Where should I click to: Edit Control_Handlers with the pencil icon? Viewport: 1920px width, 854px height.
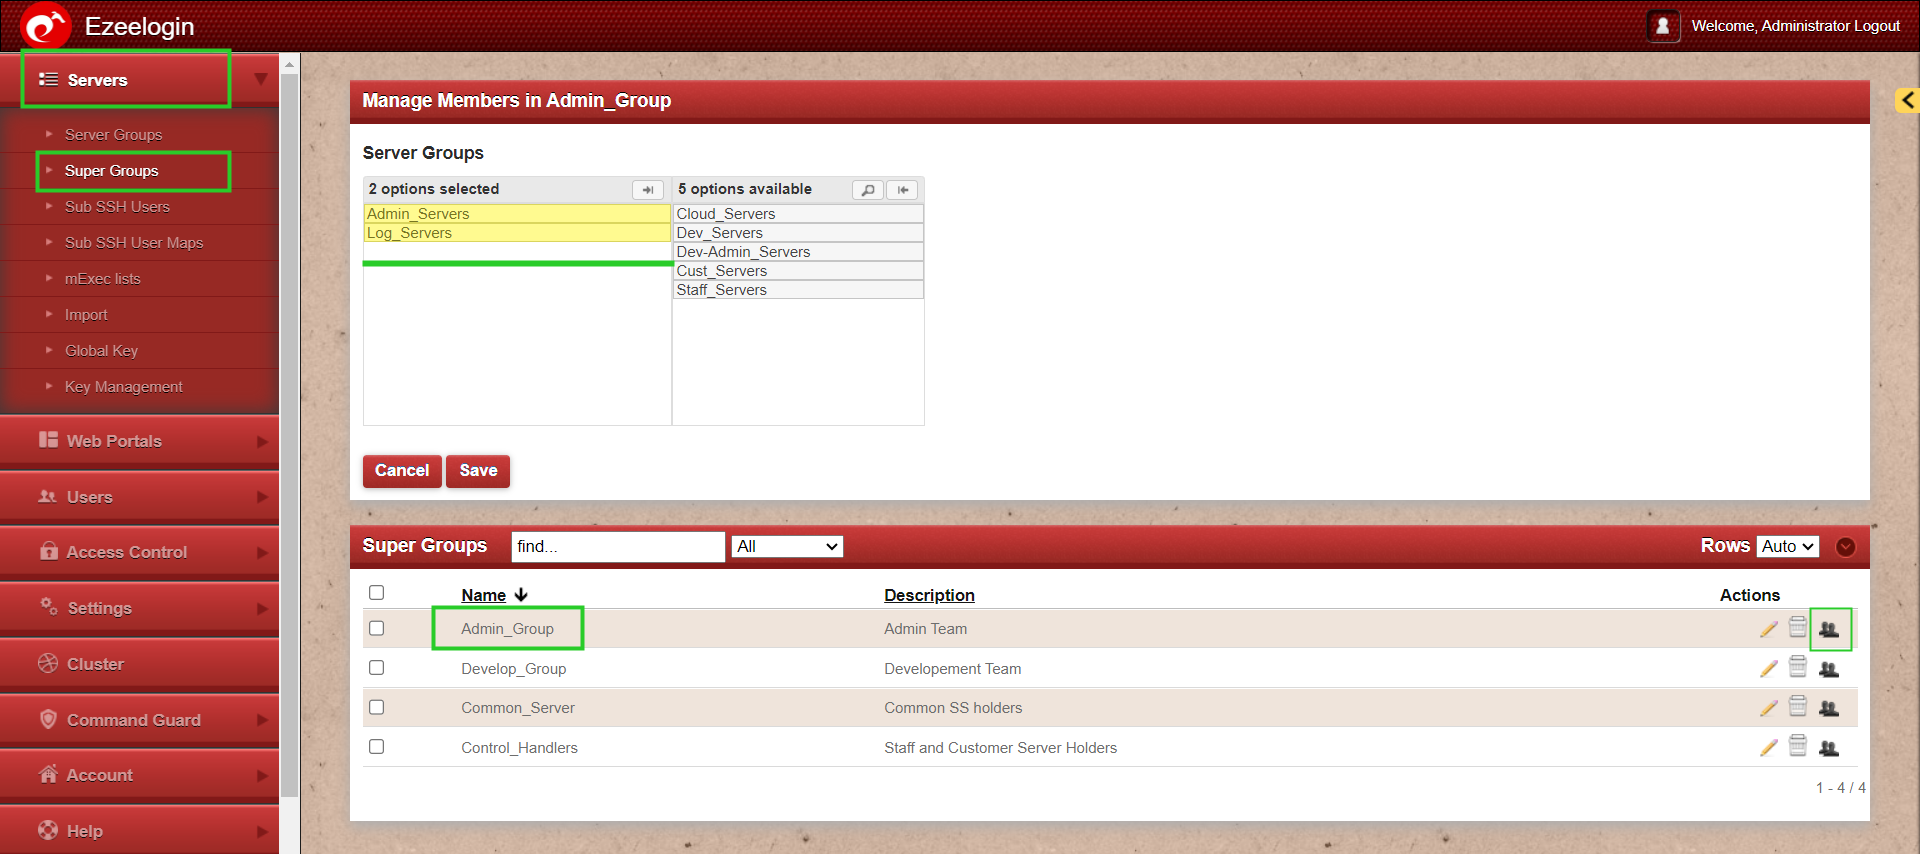[1769, 748]
